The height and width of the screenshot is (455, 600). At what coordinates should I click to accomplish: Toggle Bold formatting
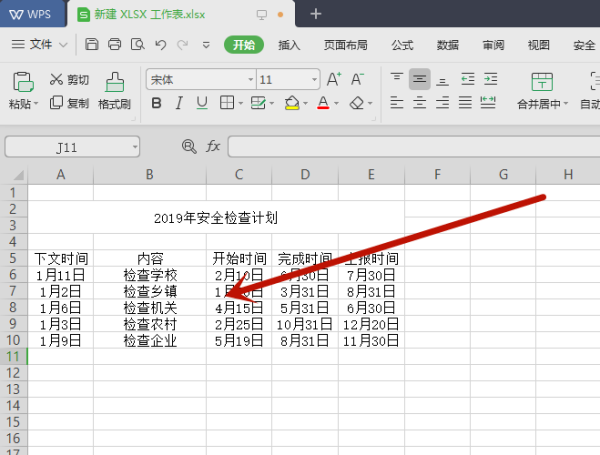point(156,102)
